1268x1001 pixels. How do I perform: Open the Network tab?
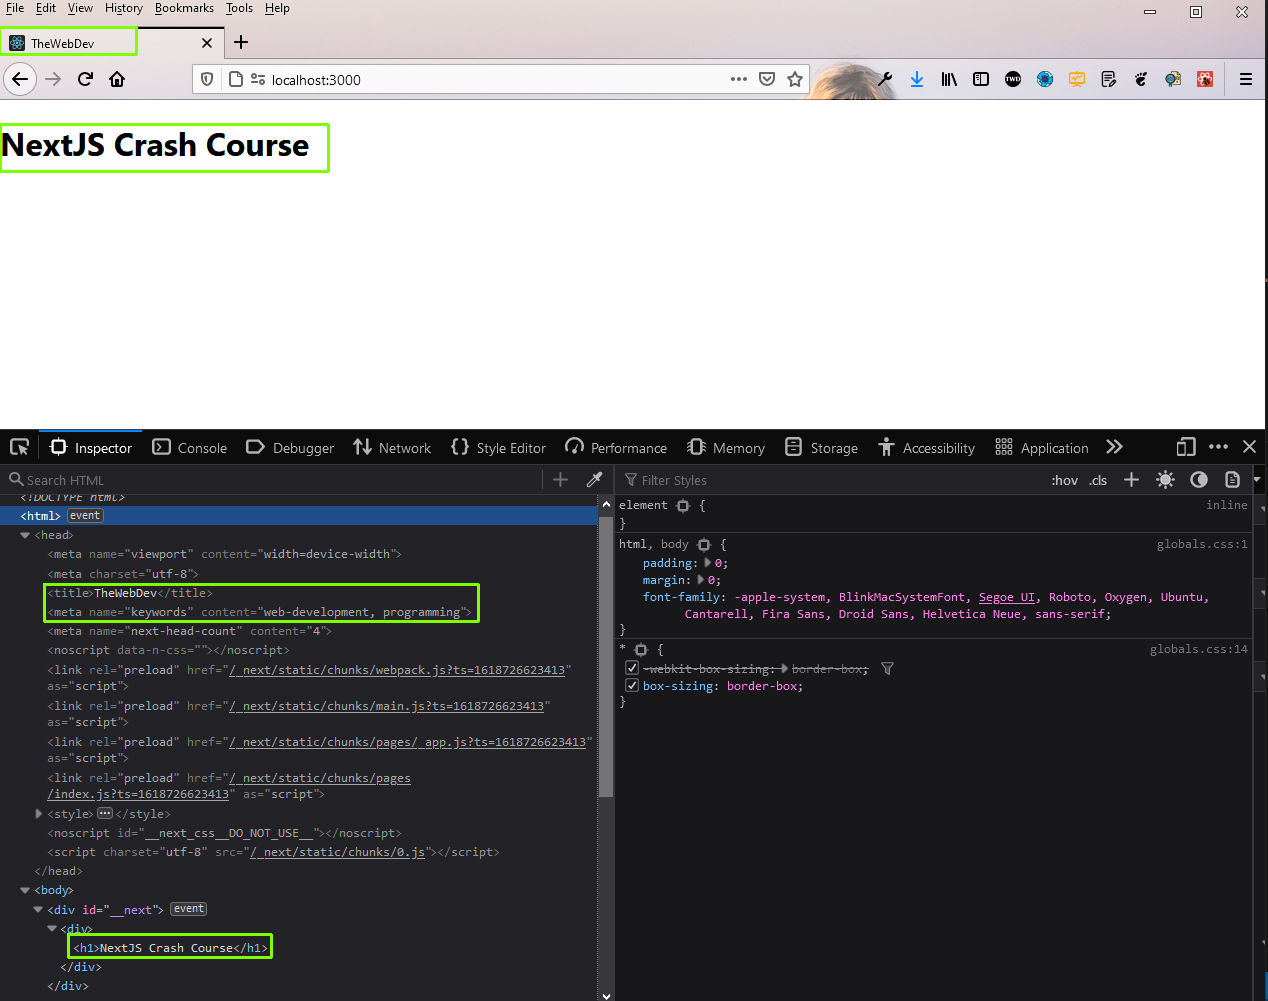click(x=392, y=448)
